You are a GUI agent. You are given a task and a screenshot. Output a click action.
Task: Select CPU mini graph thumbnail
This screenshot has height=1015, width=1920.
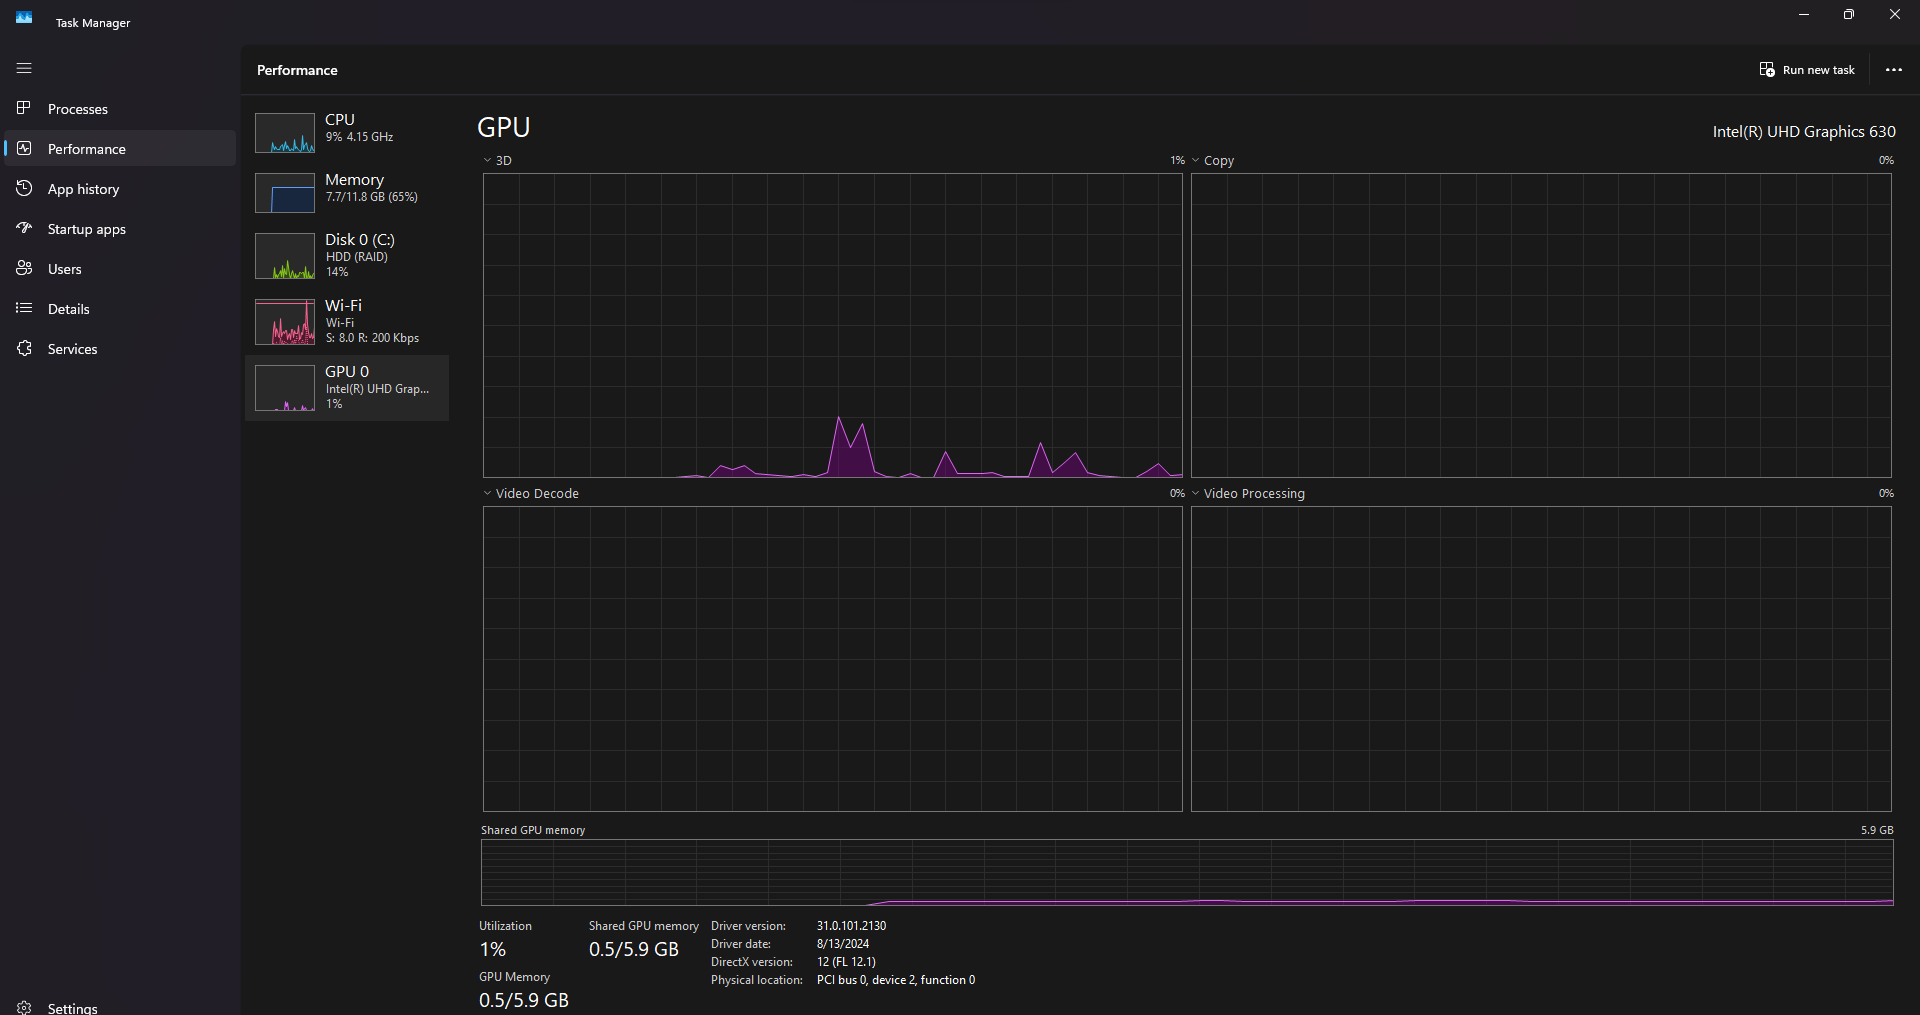[285, 133]
